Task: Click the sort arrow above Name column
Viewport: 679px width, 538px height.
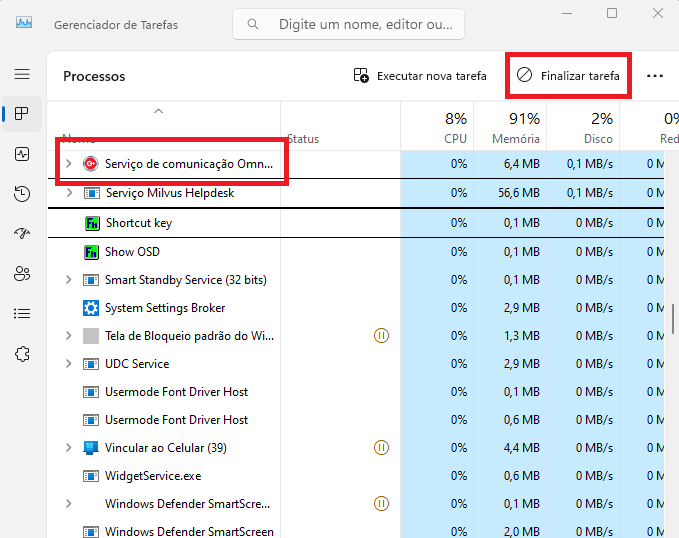Action: 158,111
